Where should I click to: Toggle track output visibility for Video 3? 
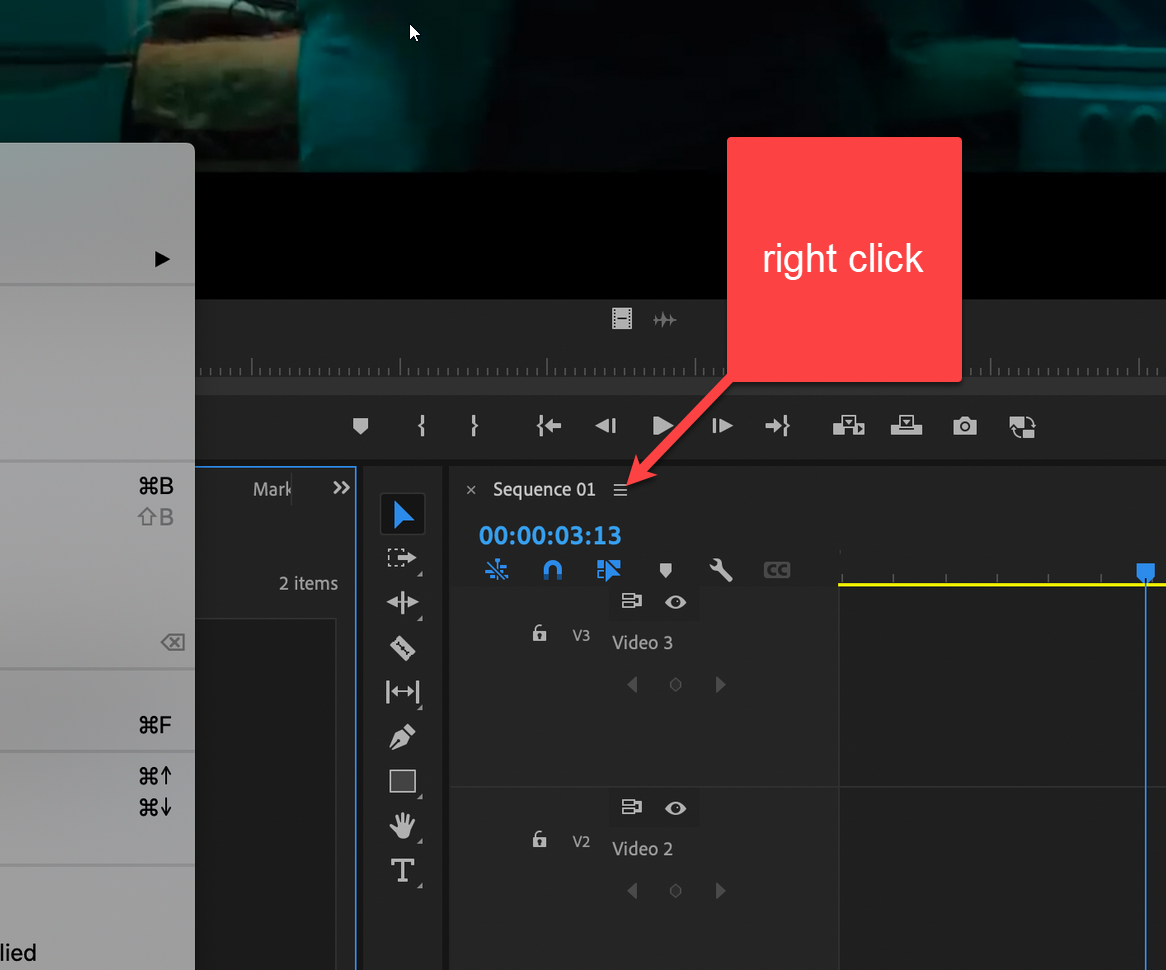675,601
